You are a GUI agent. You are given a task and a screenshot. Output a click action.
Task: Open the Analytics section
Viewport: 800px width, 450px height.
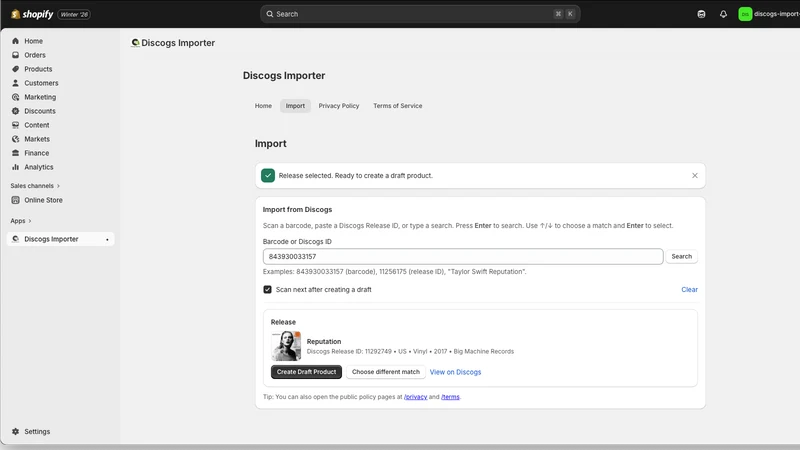pos(39,167)
